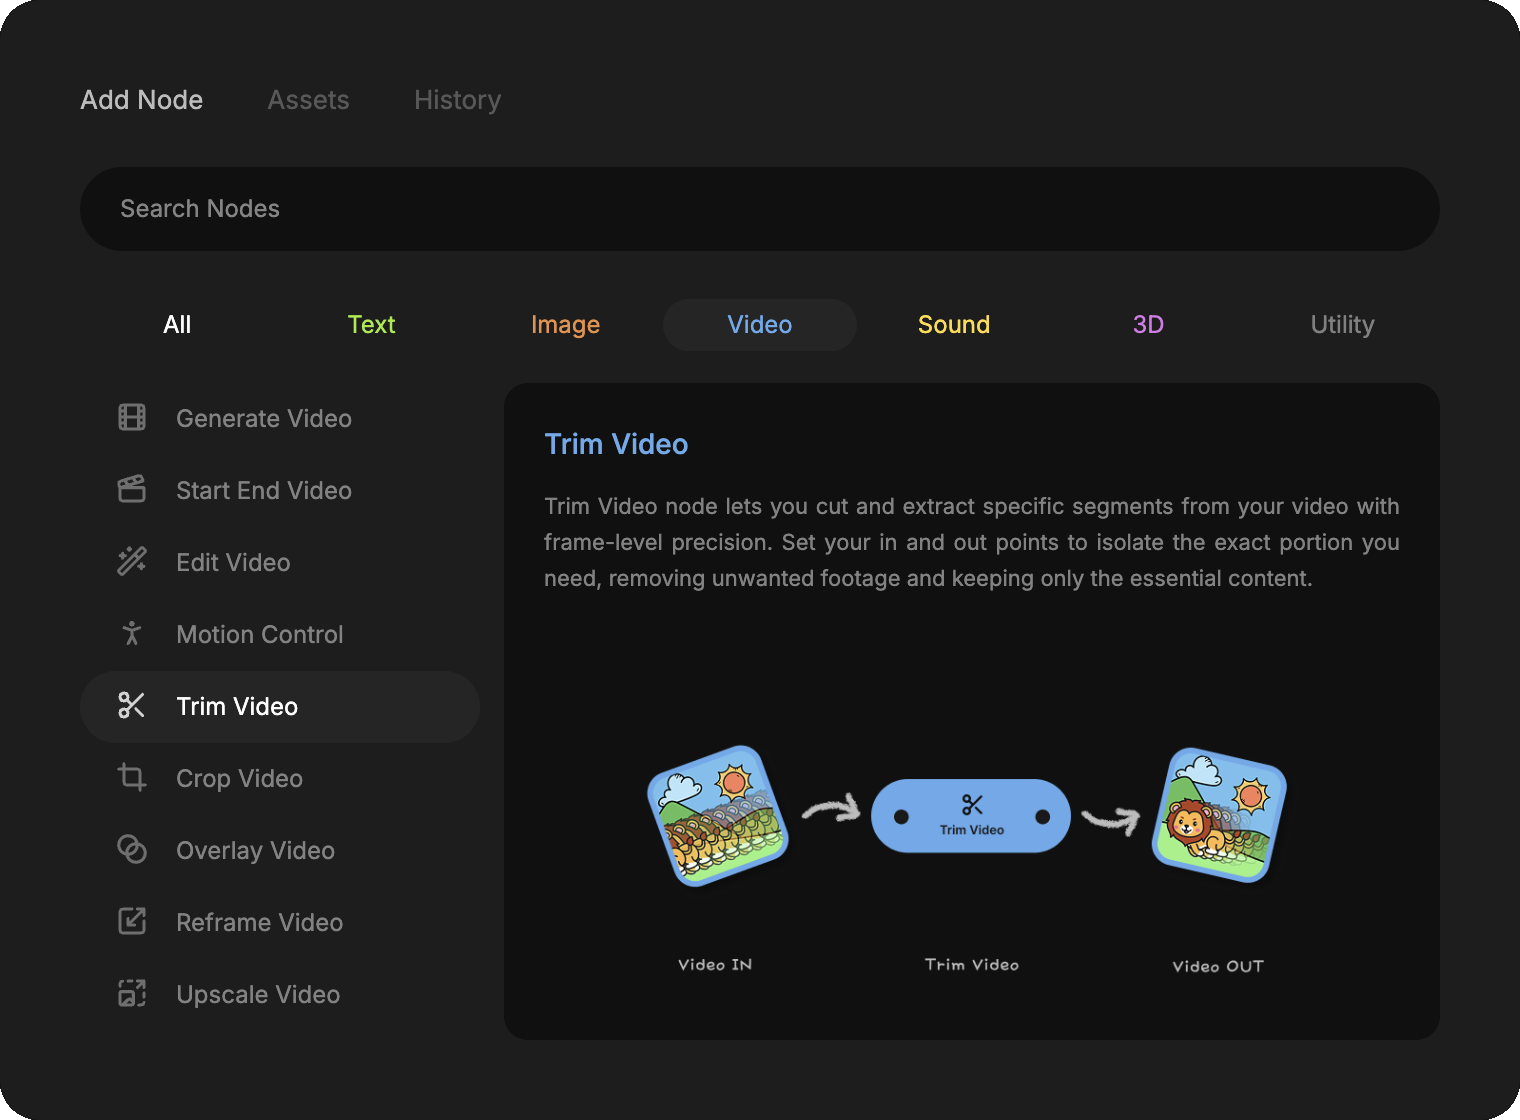Viewport: 1520px width, 1120px height.
Task: Click the Trim Video scissors icon
Action: click(x=132, y=706)
